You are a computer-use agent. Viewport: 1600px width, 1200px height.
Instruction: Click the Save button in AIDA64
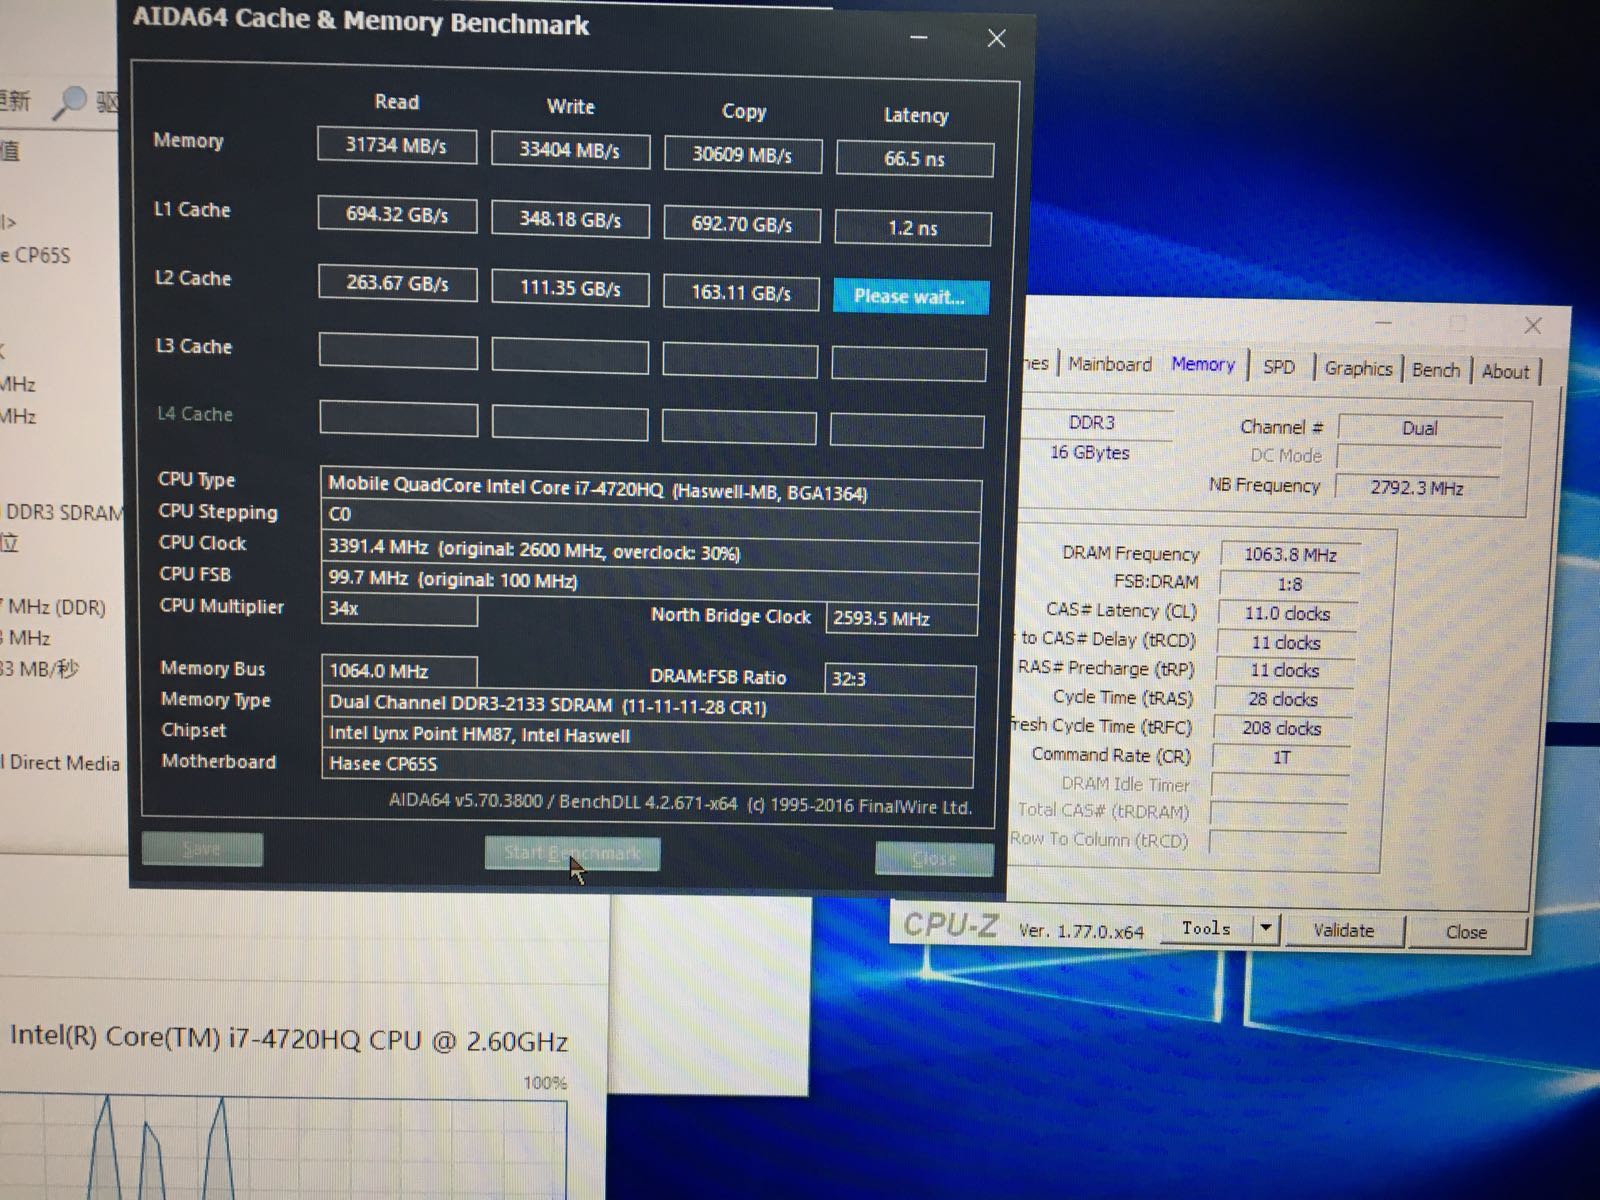click(x=202, y=849)
